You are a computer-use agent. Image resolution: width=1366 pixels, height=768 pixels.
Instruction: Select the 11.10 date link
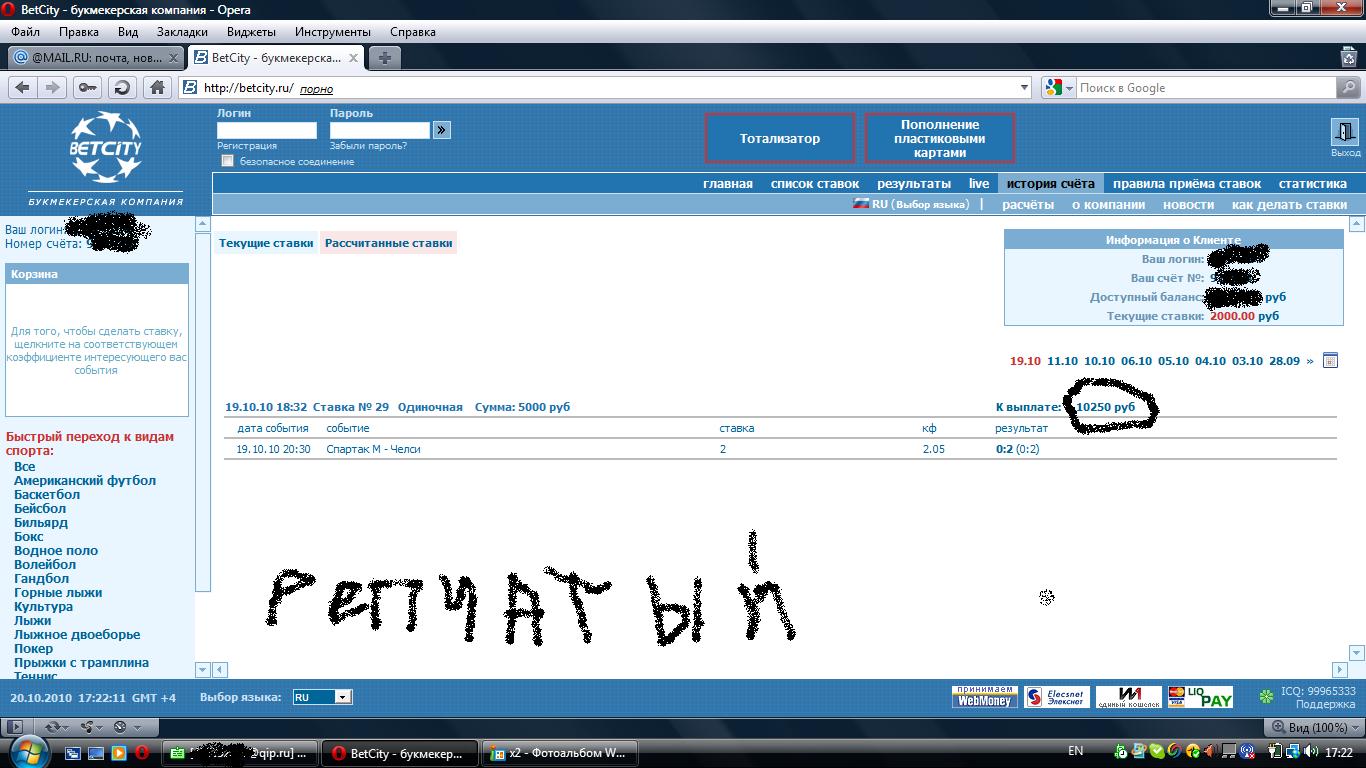[1062, 361]
